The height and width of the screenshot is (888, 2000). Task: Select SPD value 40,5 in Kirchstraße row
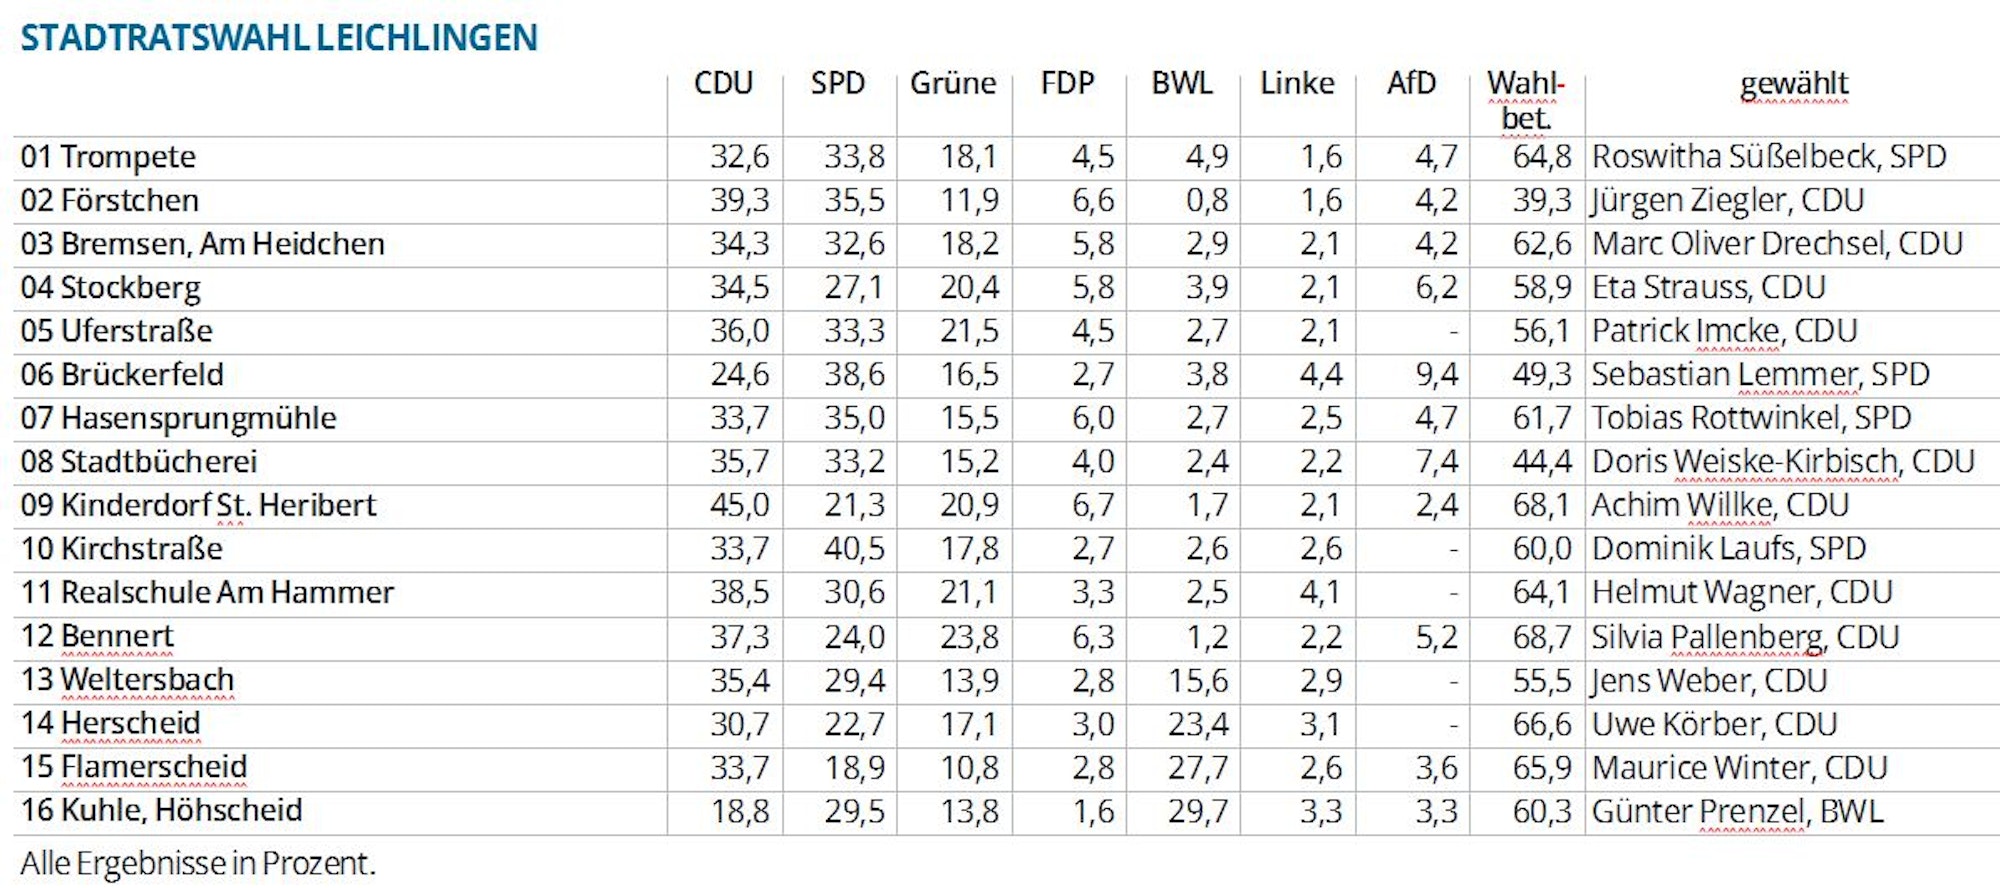coord(854,549)
